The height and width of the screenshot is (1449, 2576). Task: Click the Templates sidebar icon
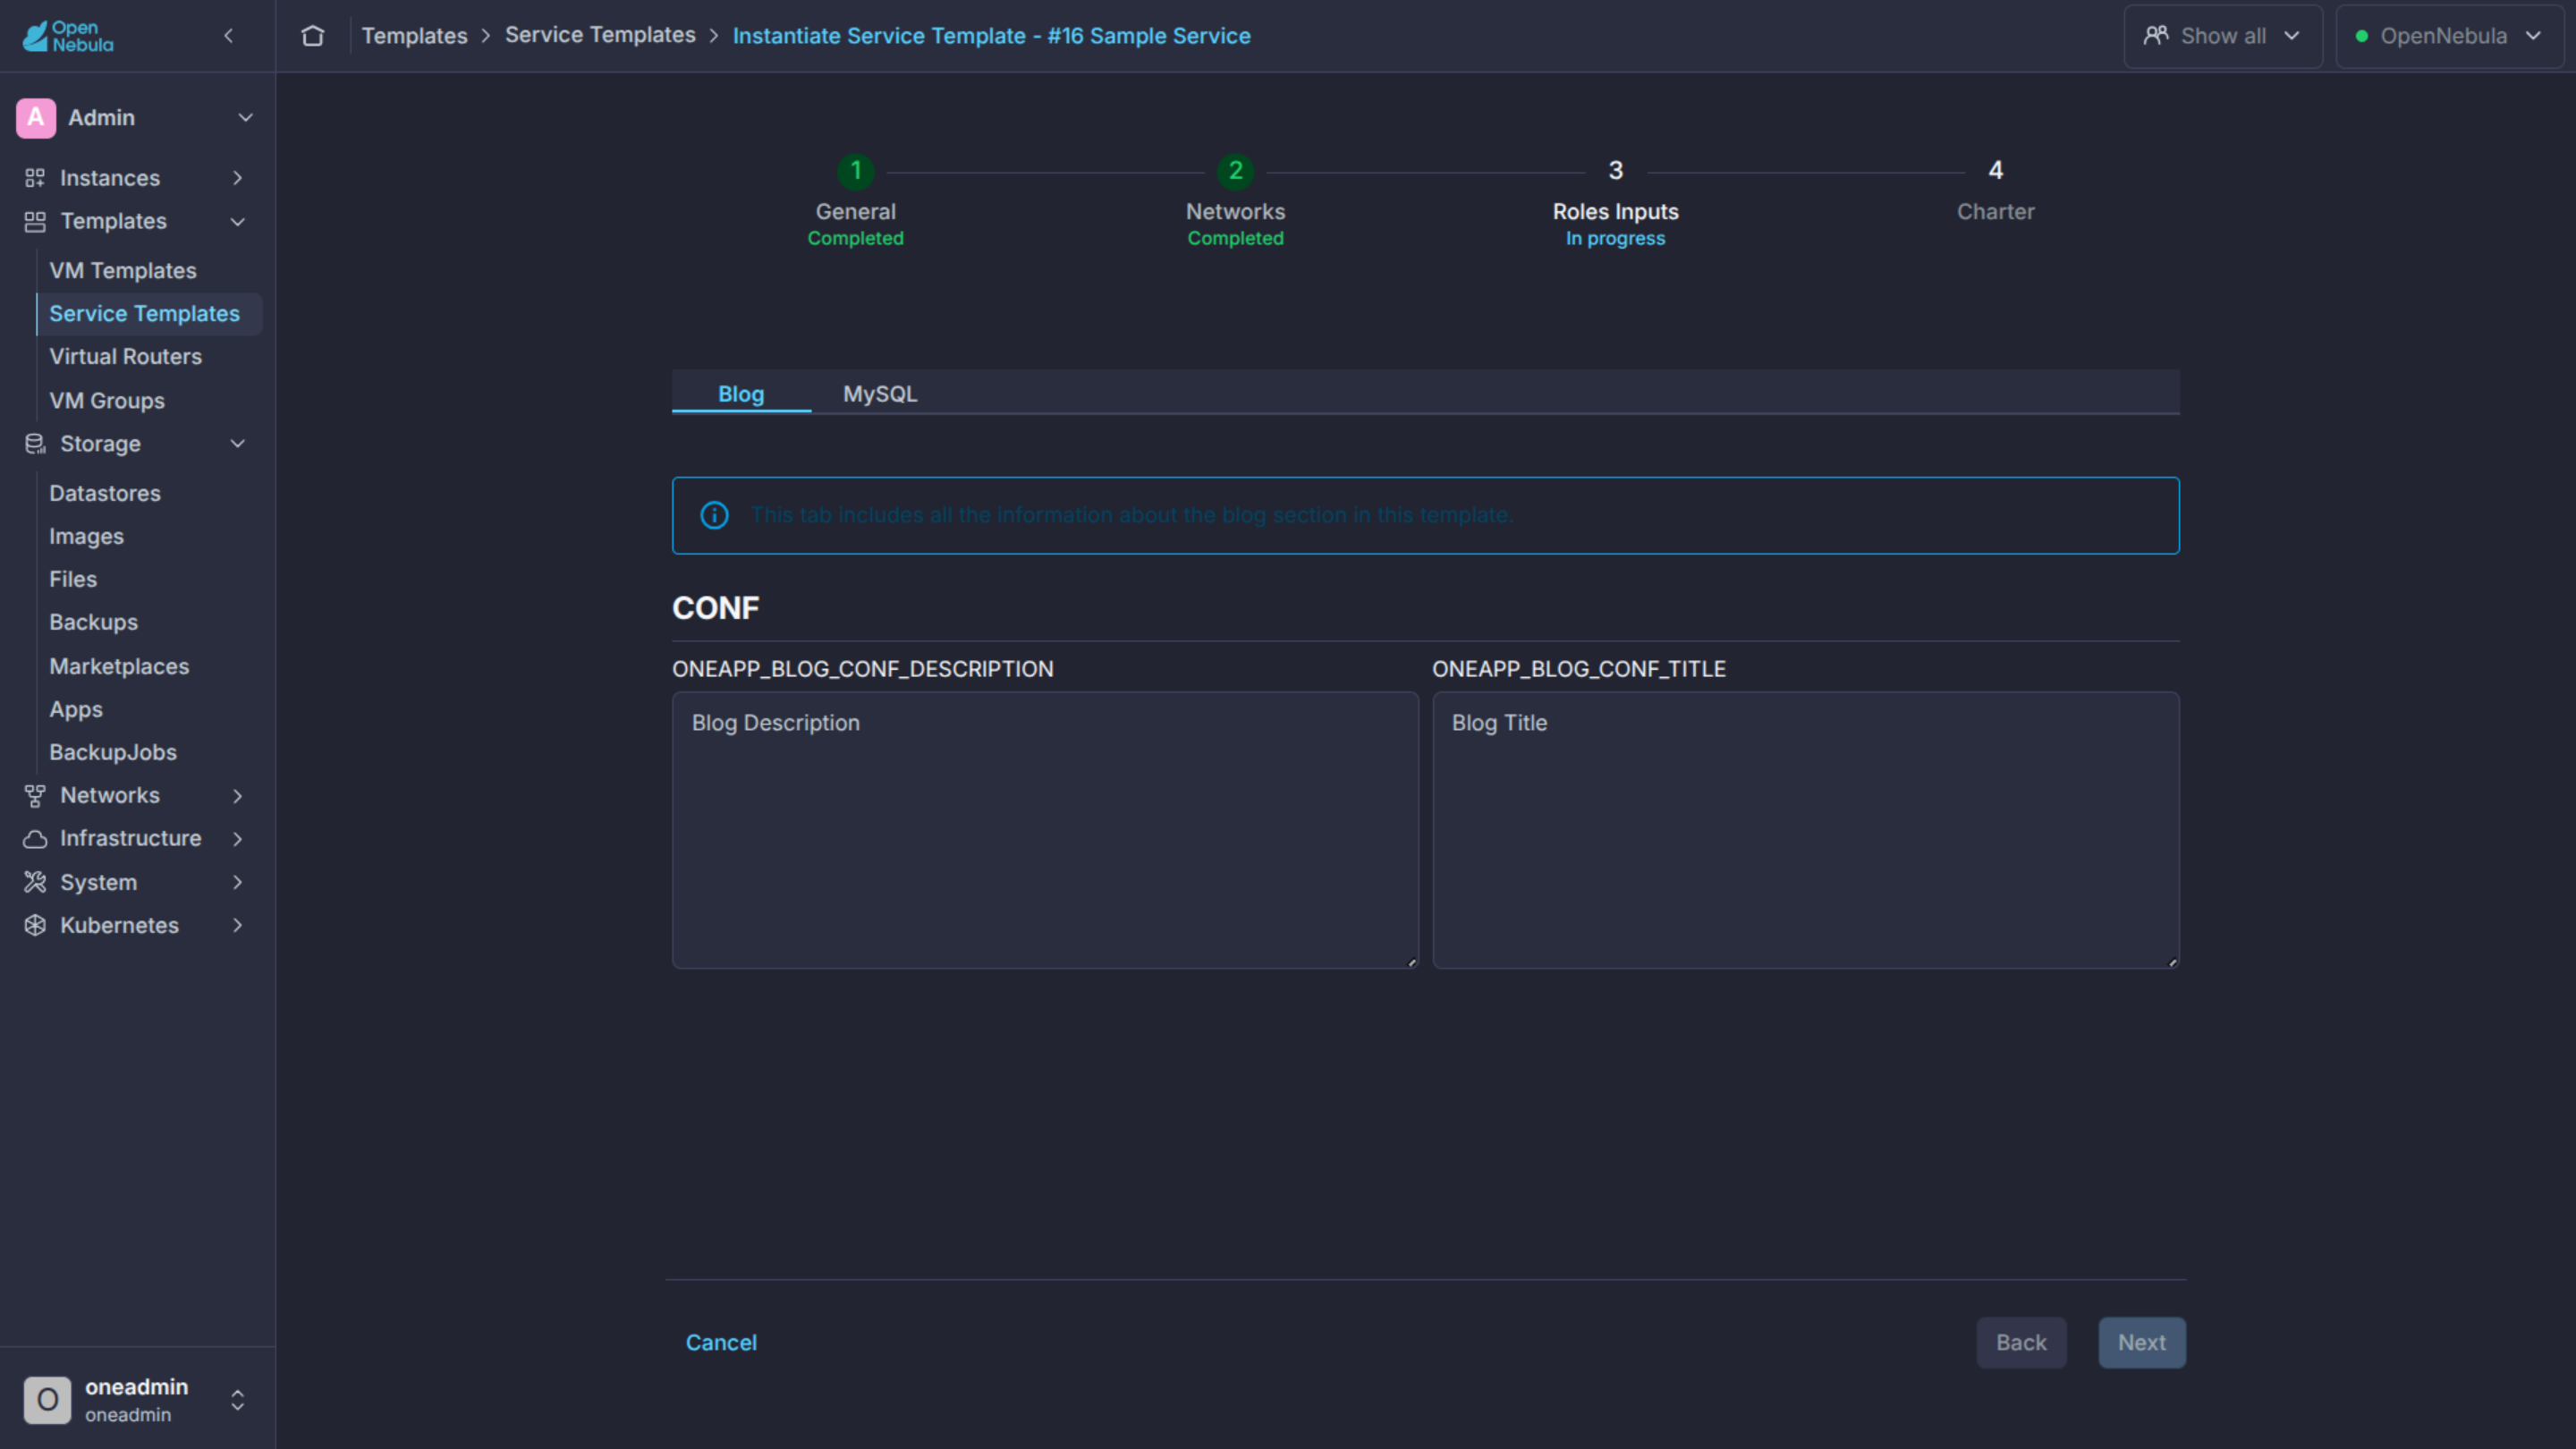[x=35, y=221]
